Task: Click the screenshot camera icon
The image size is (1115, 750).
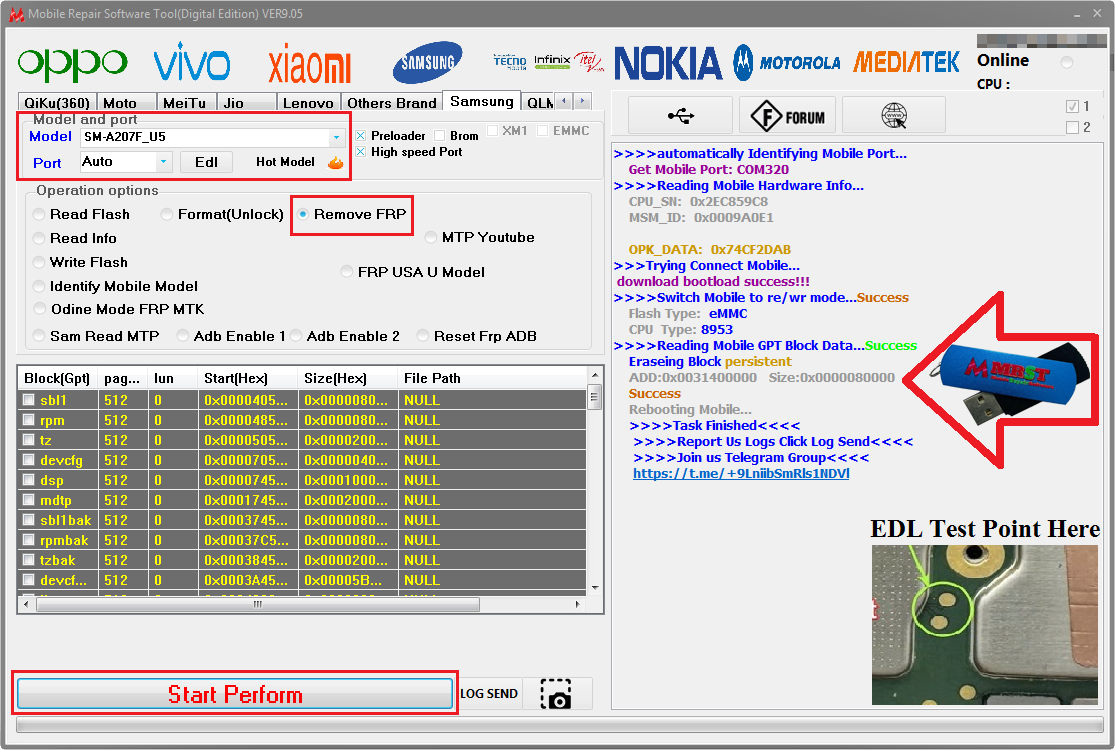Action: (x=556, y=694)
